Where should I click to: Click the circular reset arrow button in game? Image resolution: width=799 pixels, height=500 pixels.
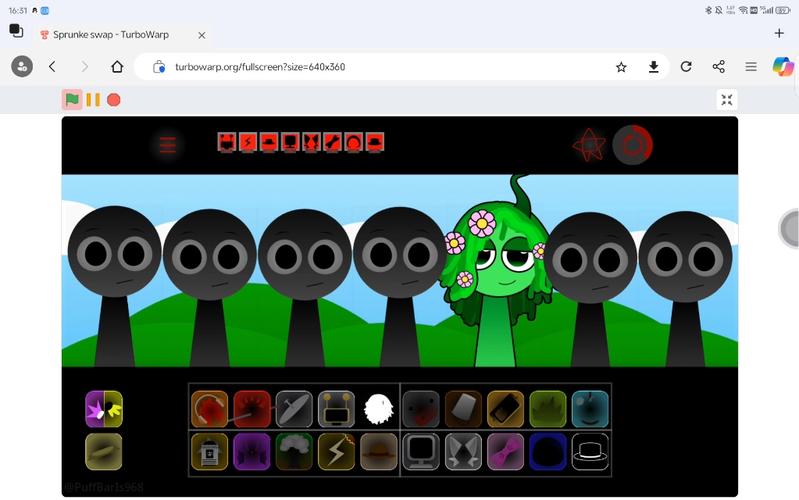(632, 145)
